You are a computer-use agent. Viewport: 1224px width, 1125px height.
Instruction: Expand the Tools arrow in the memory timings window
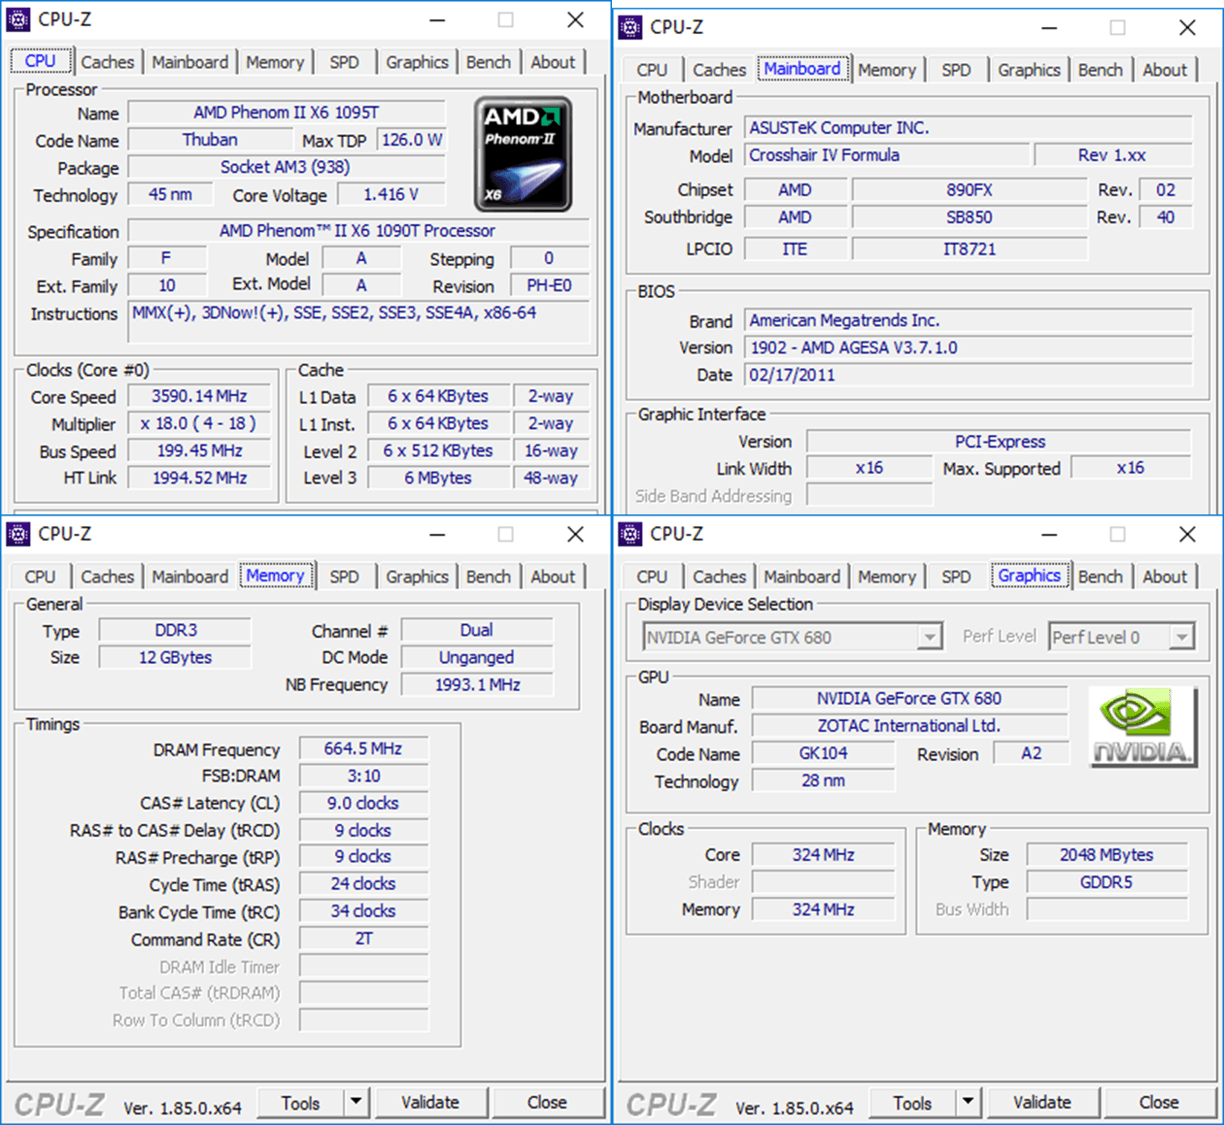point(356,1102)
